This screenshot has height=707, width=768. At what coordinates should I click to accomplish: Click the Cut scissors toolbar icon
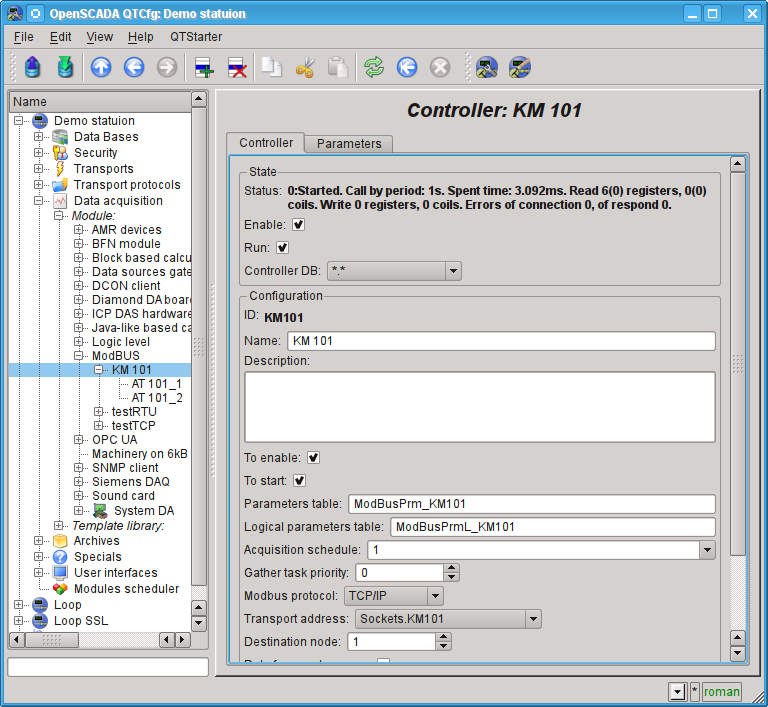coord(305,67)
